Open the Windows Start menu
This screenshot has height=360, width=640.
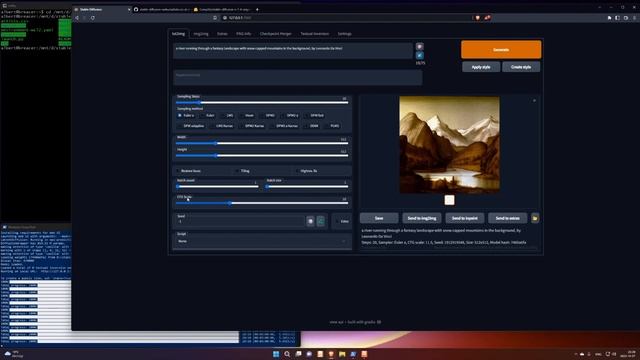(x=276, y=354)
